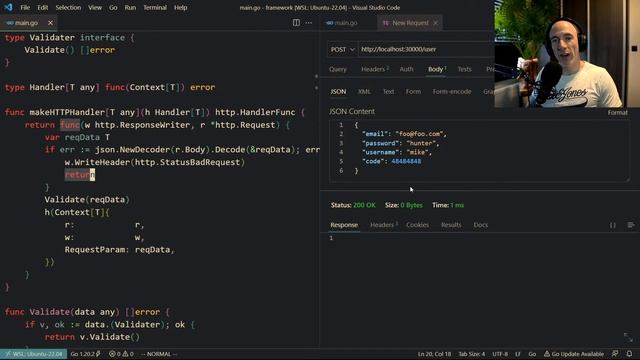Click the request URL input field
The height and width of the screenshot is (360, 640).
pyautogui.click(x=426, y=49)
